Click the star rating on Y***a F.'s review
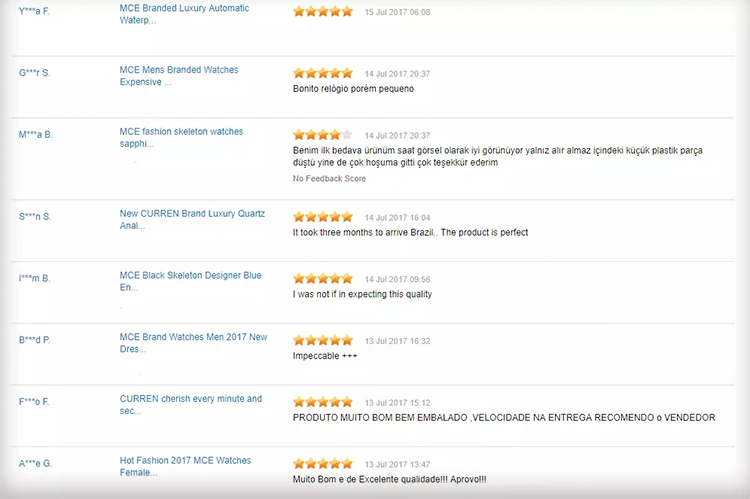The height and width of the screenshot is (499, 750). (322, 12)
